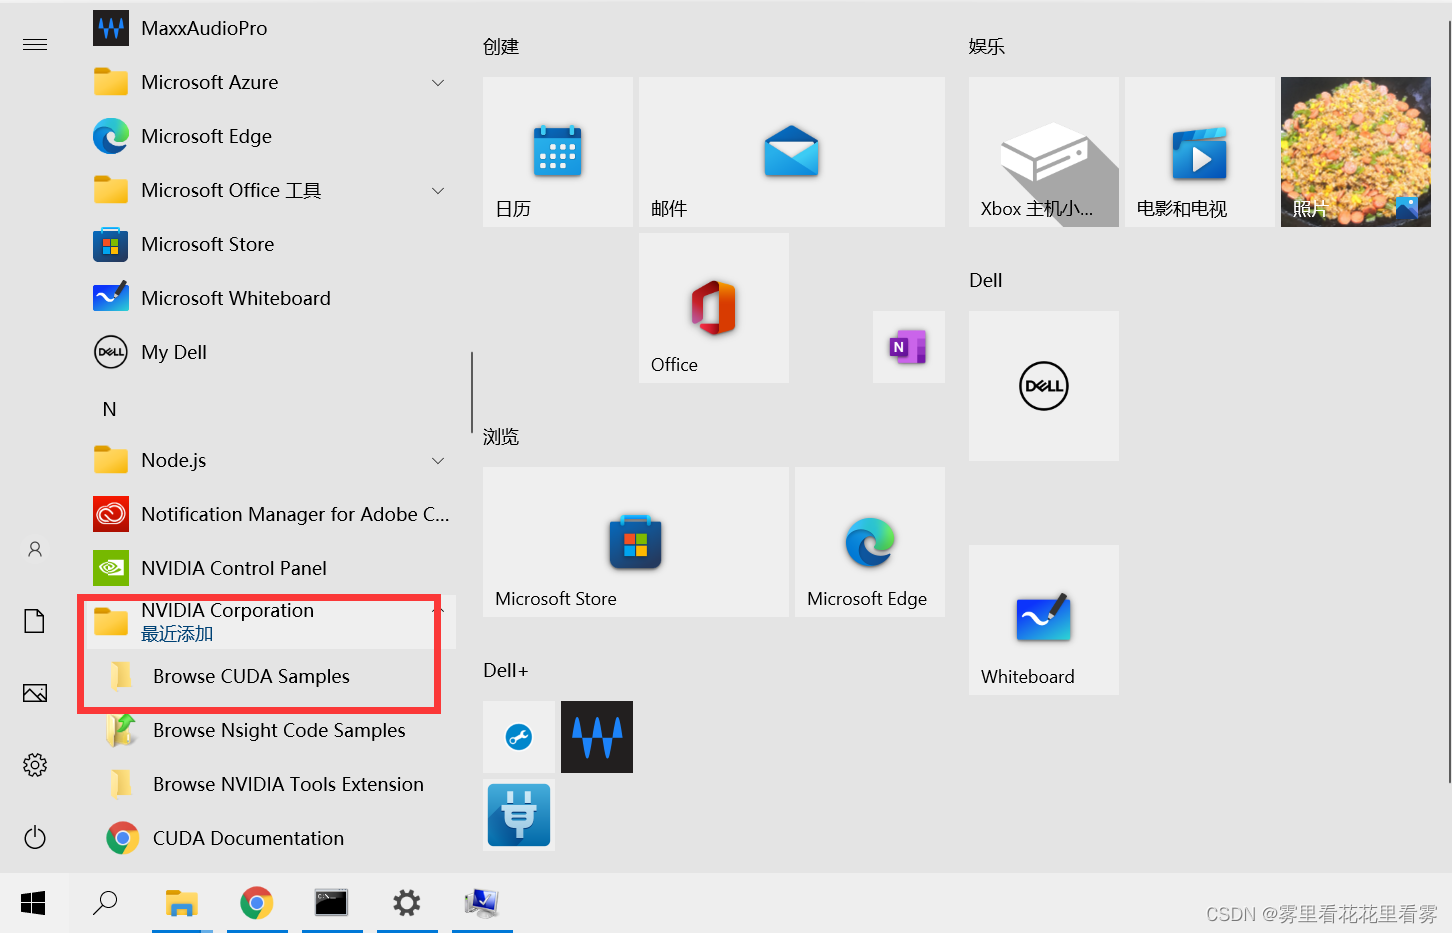Open the Mail (邮件) tile

(792, 152)
